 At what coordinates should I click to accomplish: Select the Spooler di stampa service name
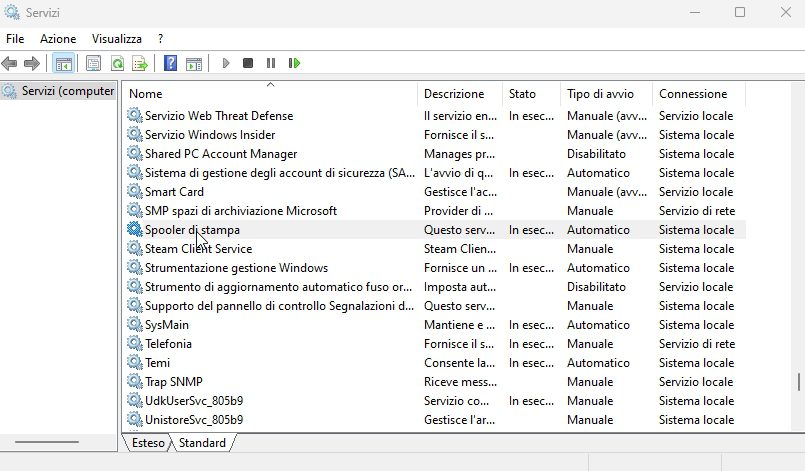pyautogui.click(x=192, y=230)
